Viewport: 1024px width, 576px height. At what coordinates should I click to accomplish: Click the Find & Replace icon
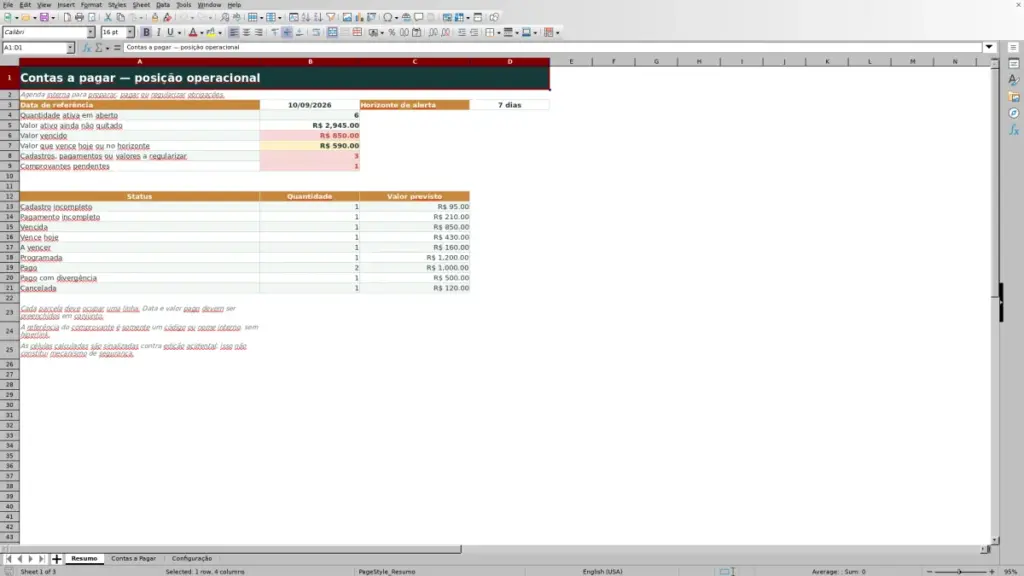225,18
